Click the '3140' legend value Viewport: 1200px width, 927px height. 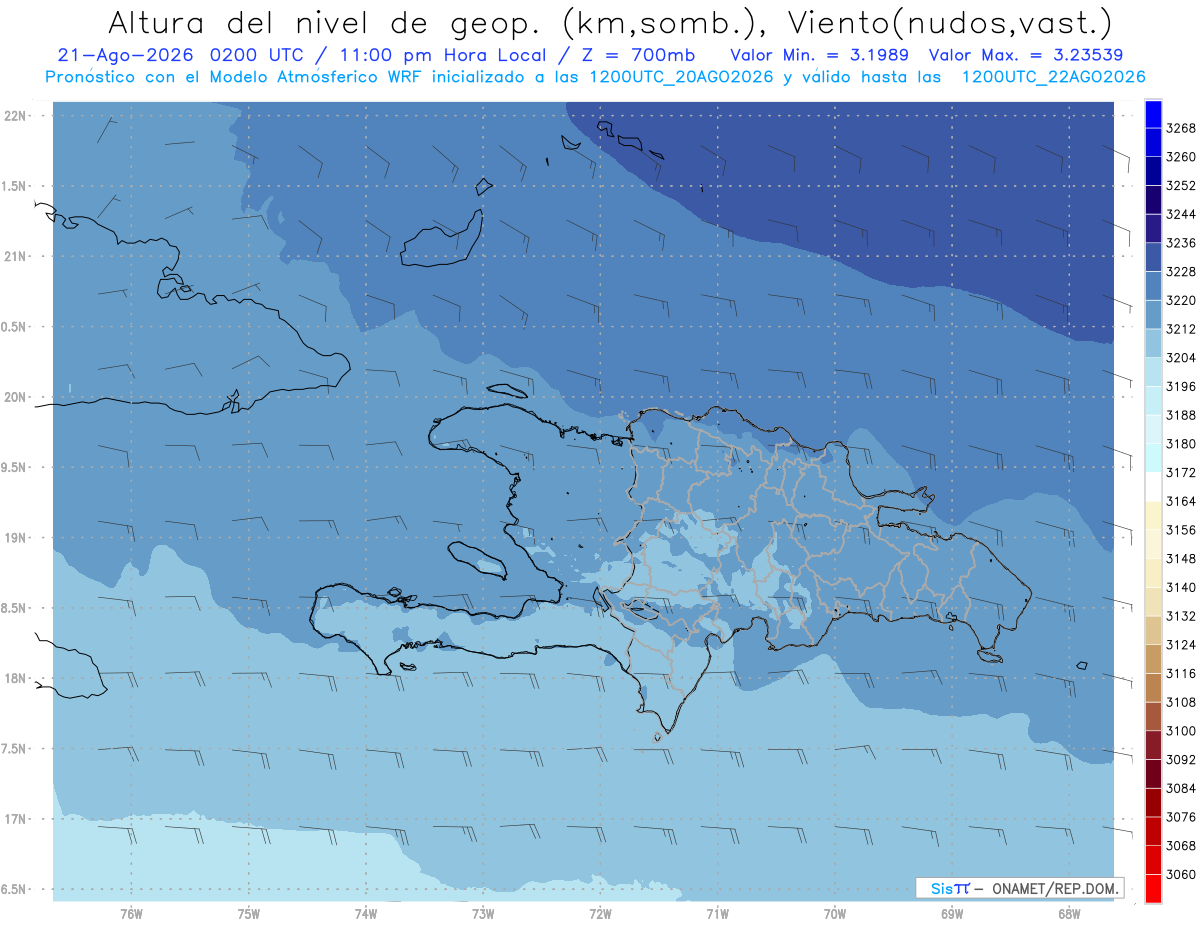pyautogui.click(x=1181, y=588)
